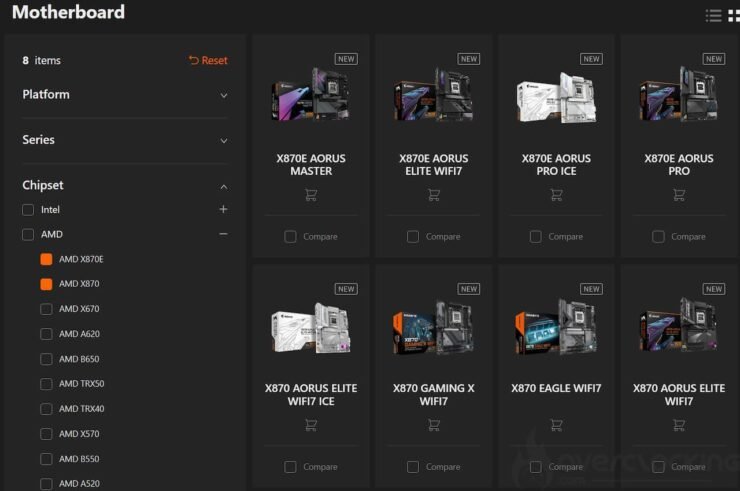Image resolution: width=740 pixels, height=491 pixels.
Task: Reset all applied filters
Action: 208,60
